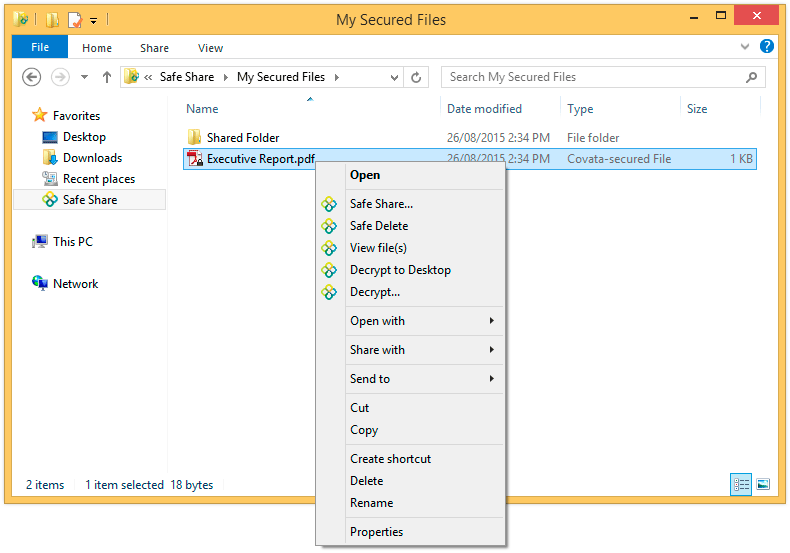Click the Network icon in navigation pane
Viewport: 790px width, 553px height.
click(x=40, y=283)
